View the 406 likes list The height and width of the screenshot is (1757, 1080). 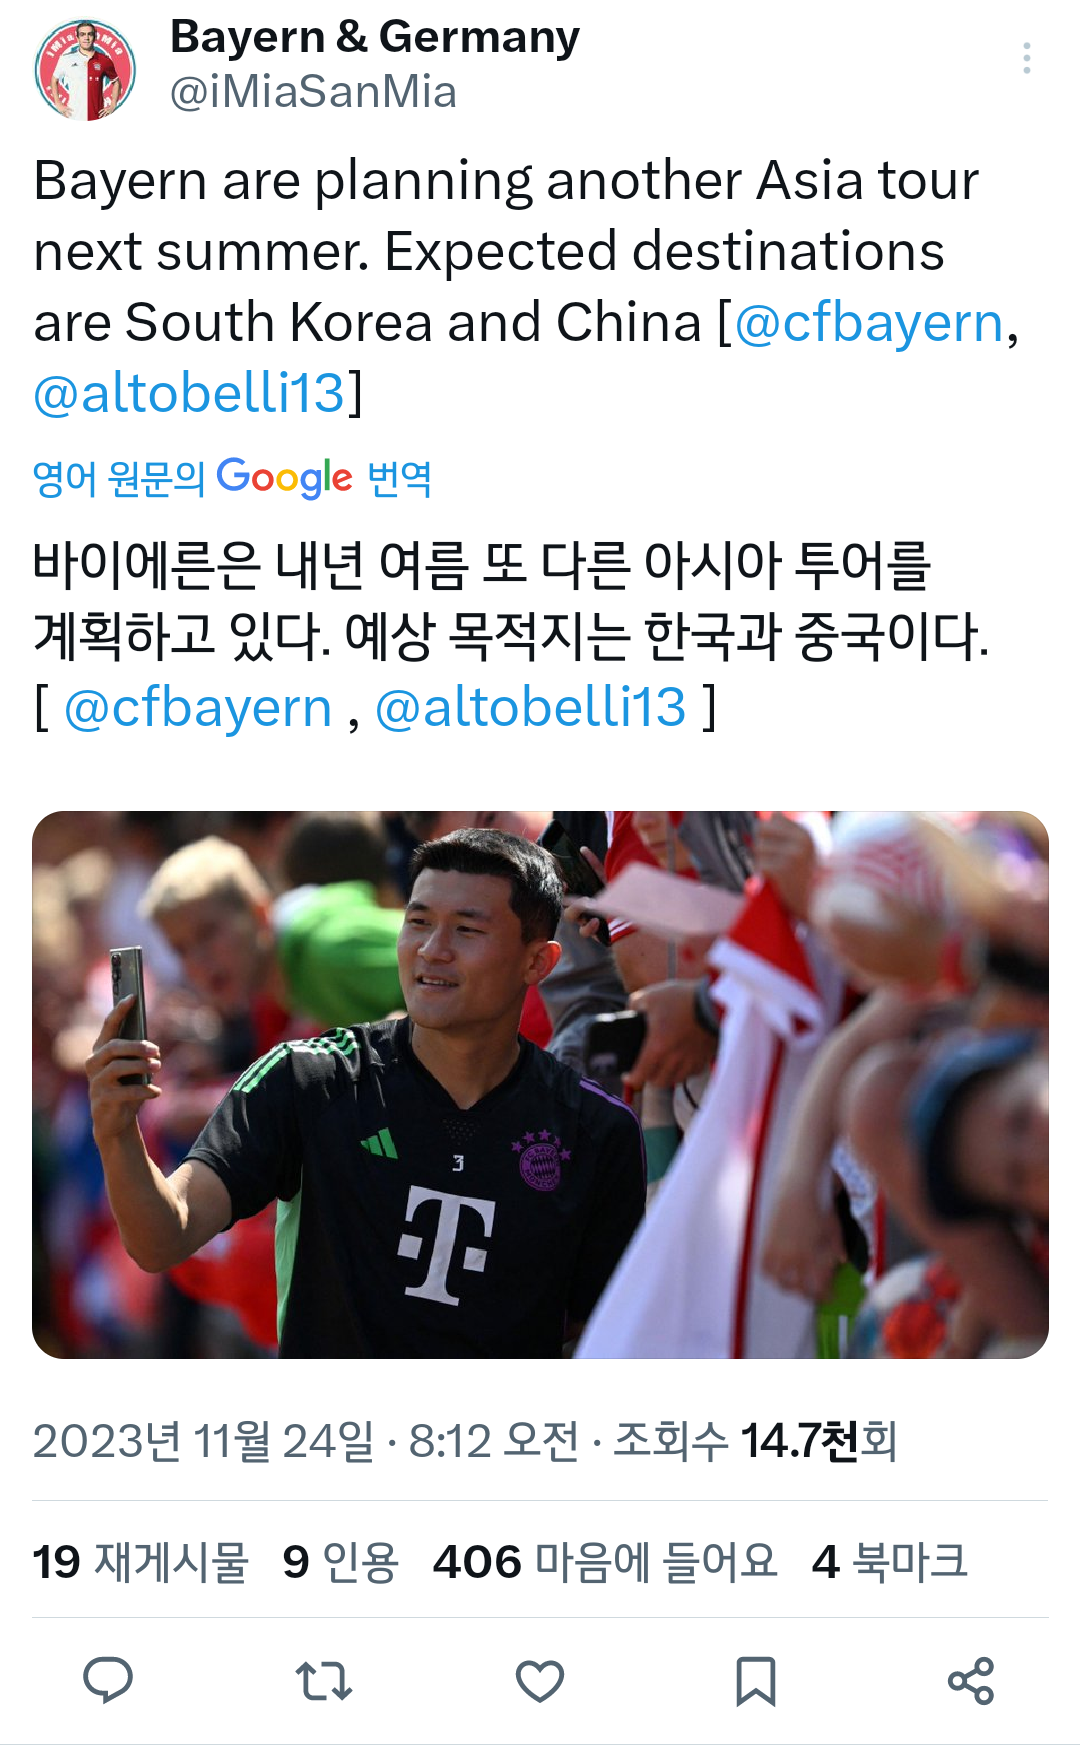pyautogui.click(x=605, y=1562)
